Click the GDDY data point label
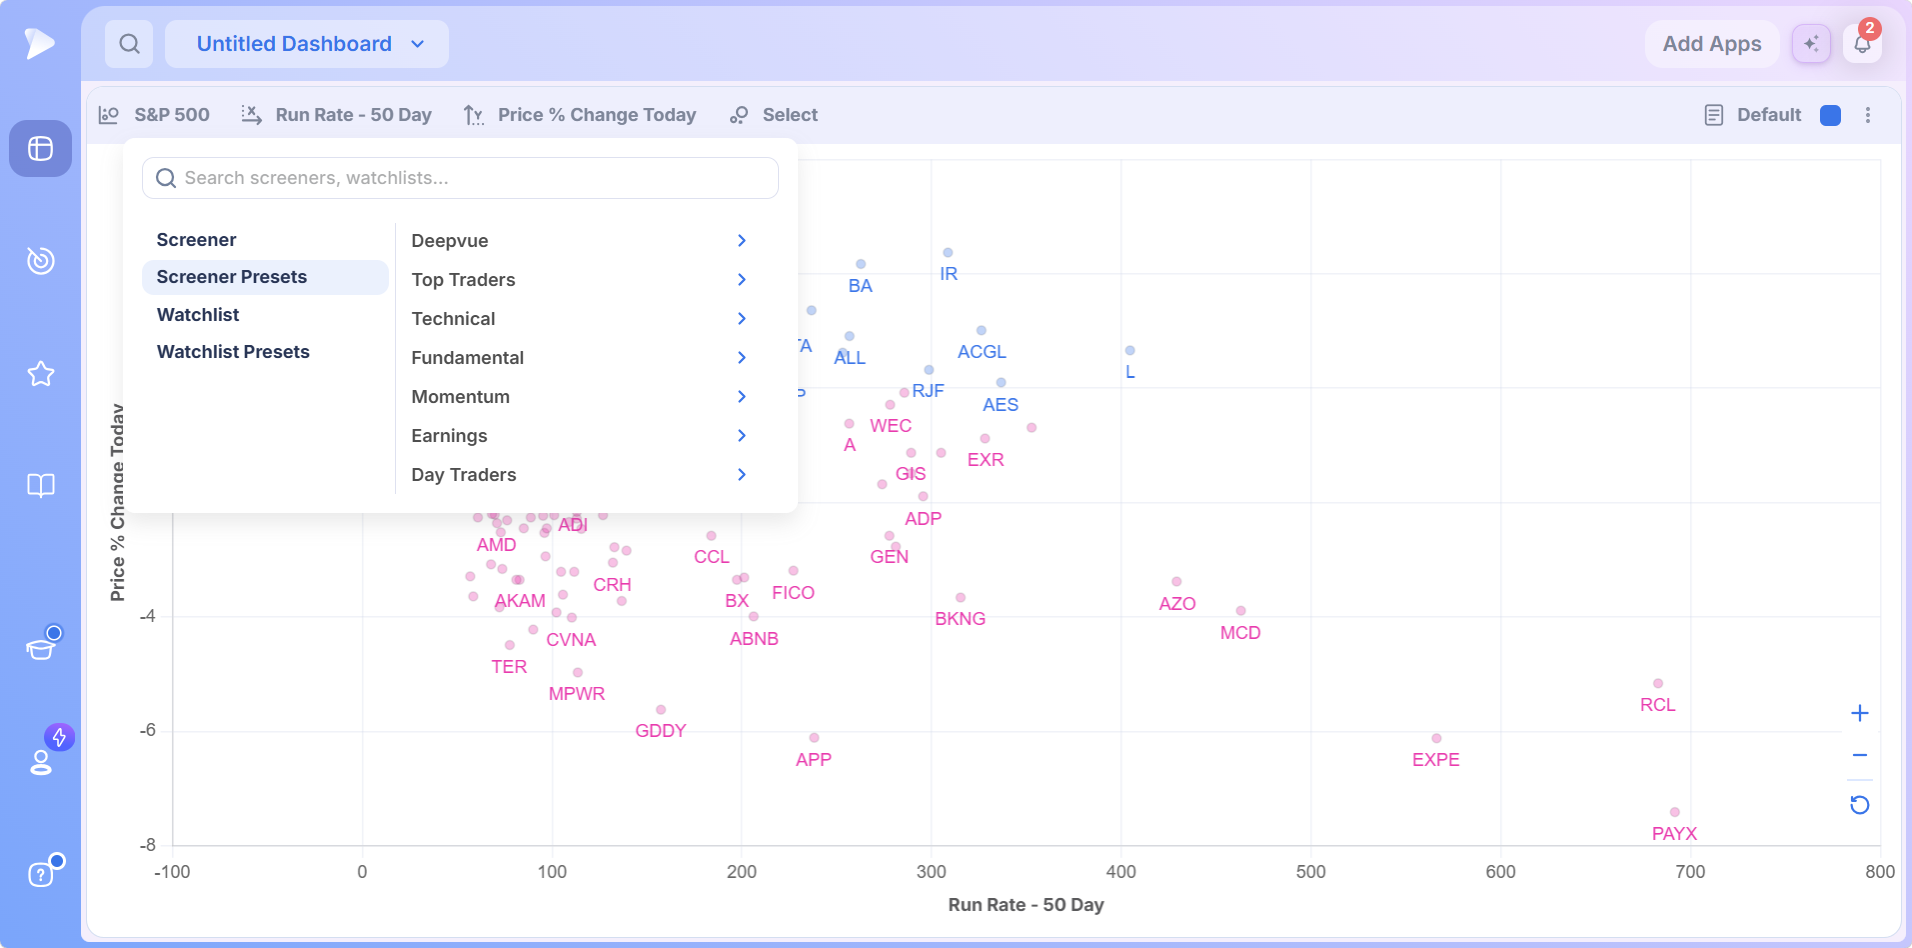 (x=661, y=731)
